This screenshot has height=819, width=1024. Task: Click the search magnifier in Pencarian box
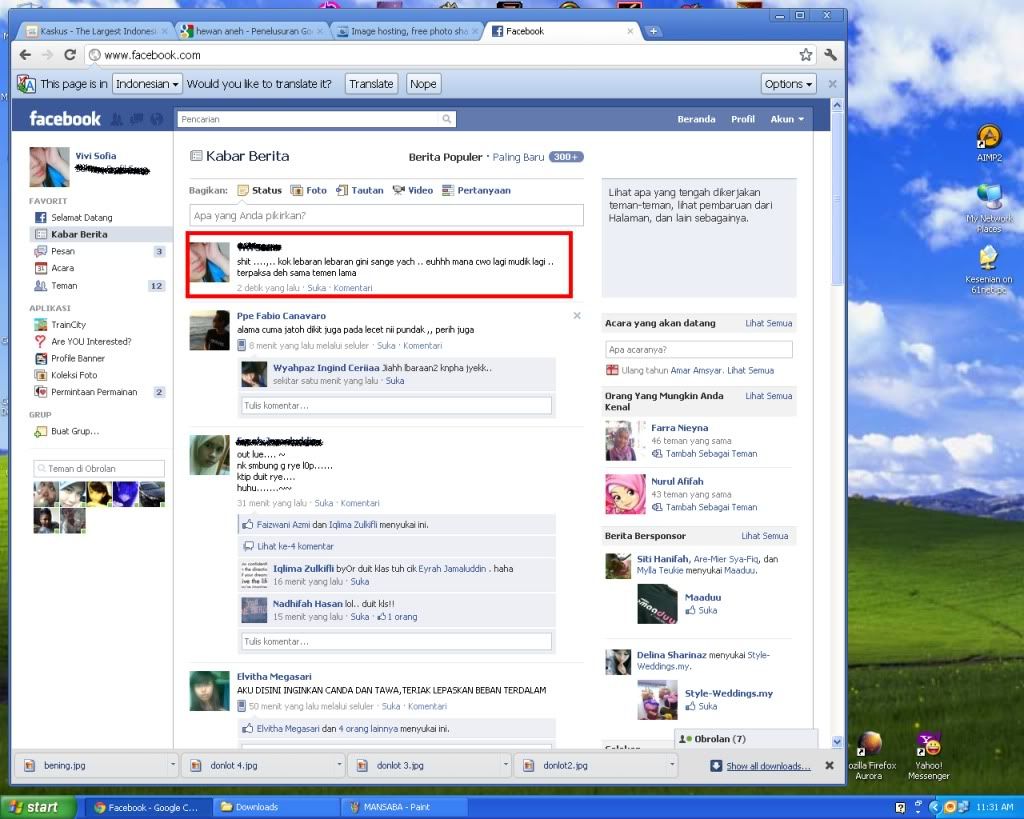pyautogui.click(x=447, y=119)
